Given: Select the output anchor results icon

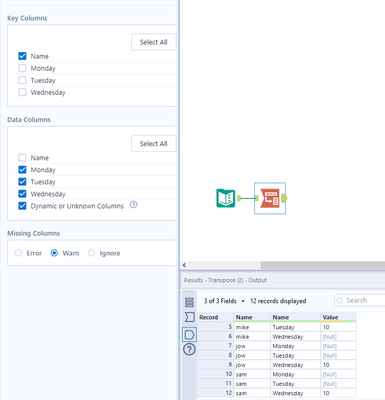Looking at the screenshot, I should tap(189, 334).
